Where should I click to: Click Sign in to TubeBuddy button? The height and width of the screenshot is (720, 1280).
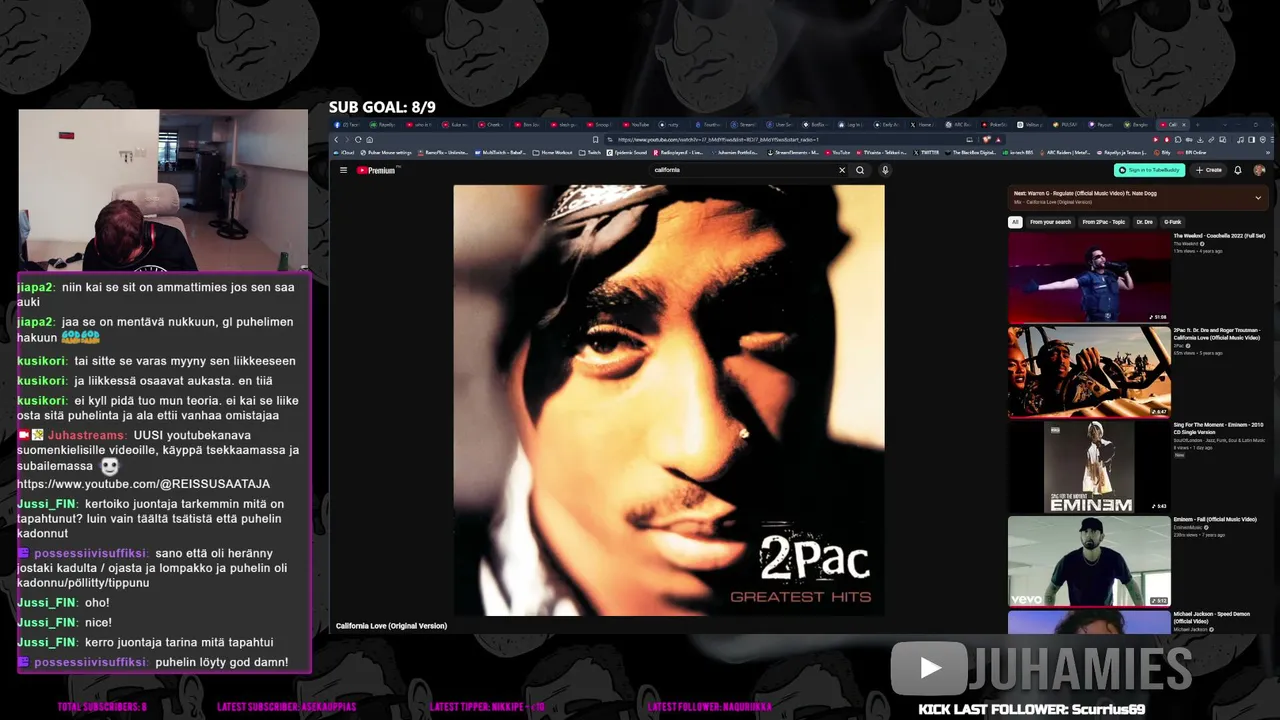(1150, 170)
